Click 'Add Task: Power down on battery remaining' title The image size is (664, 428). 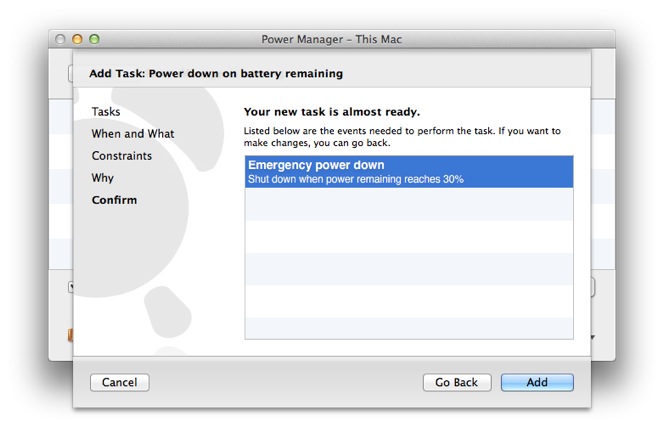coord(216,74)
